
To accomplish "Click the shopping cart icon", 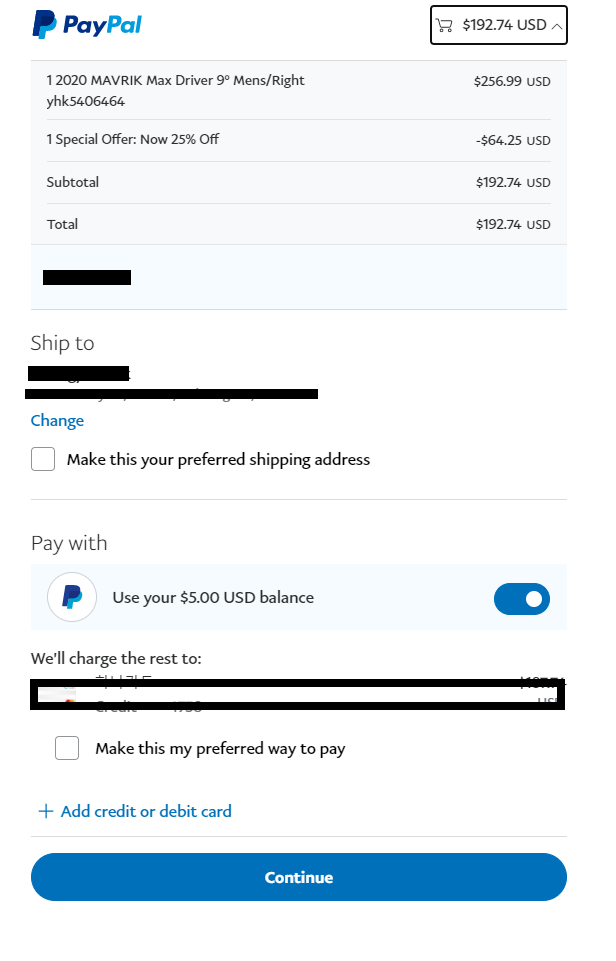I will pos(445,25).
